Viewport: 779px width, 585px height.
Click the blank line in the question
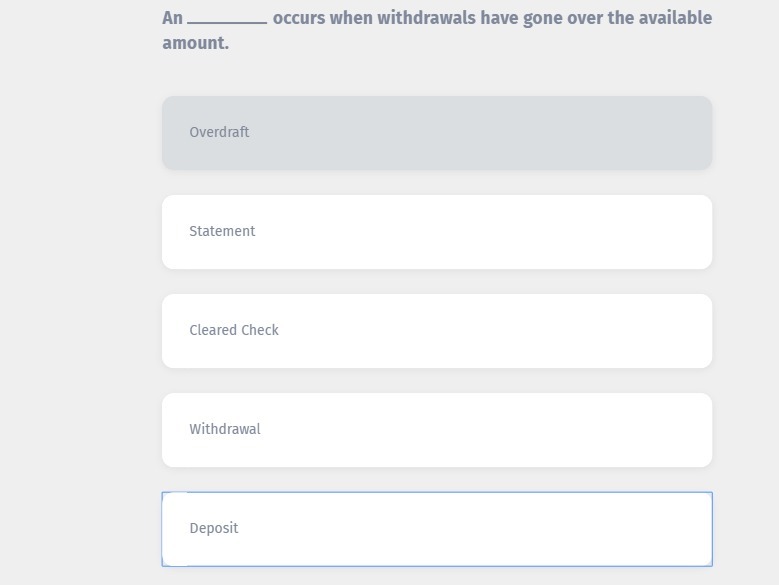pyautogui.click(x=227, y=20)
